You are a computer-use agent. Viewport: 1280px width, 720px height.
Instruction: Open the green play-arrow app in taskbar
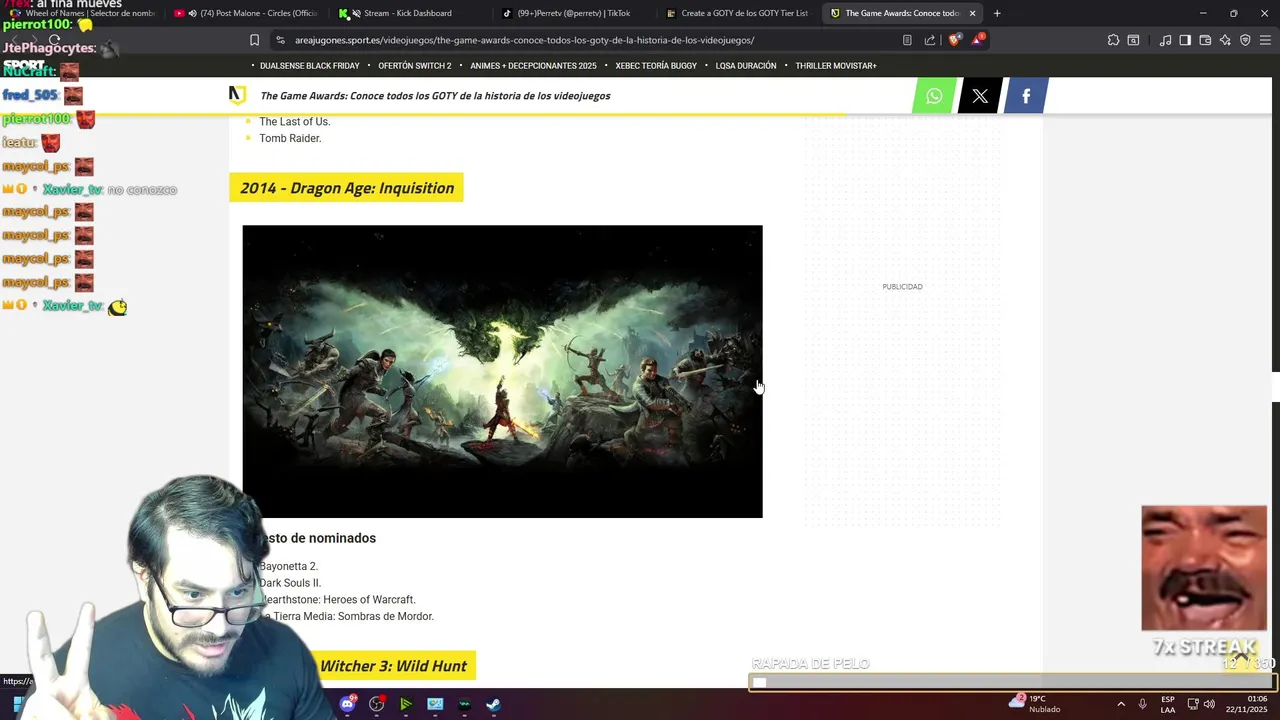point(405,704)
